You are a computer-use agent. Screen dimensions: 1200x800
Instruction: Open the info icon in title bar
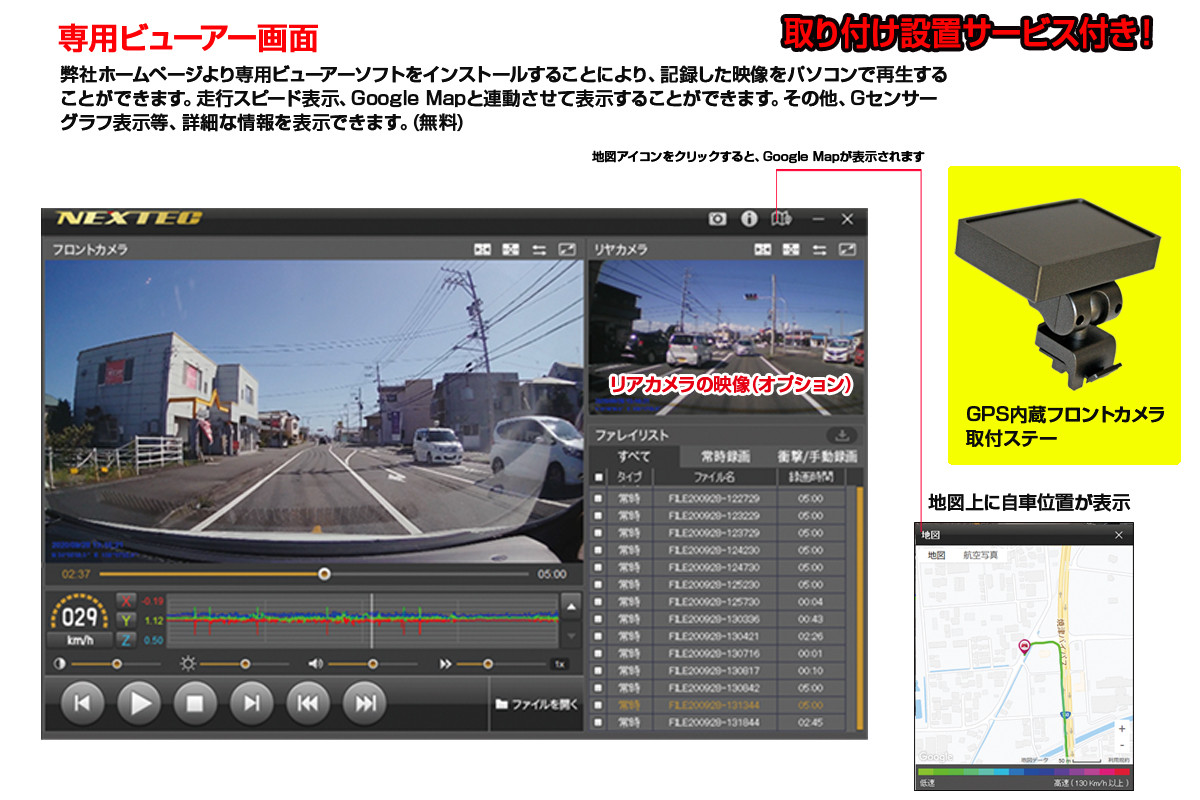pyautogui.click(x=748, y=219)
